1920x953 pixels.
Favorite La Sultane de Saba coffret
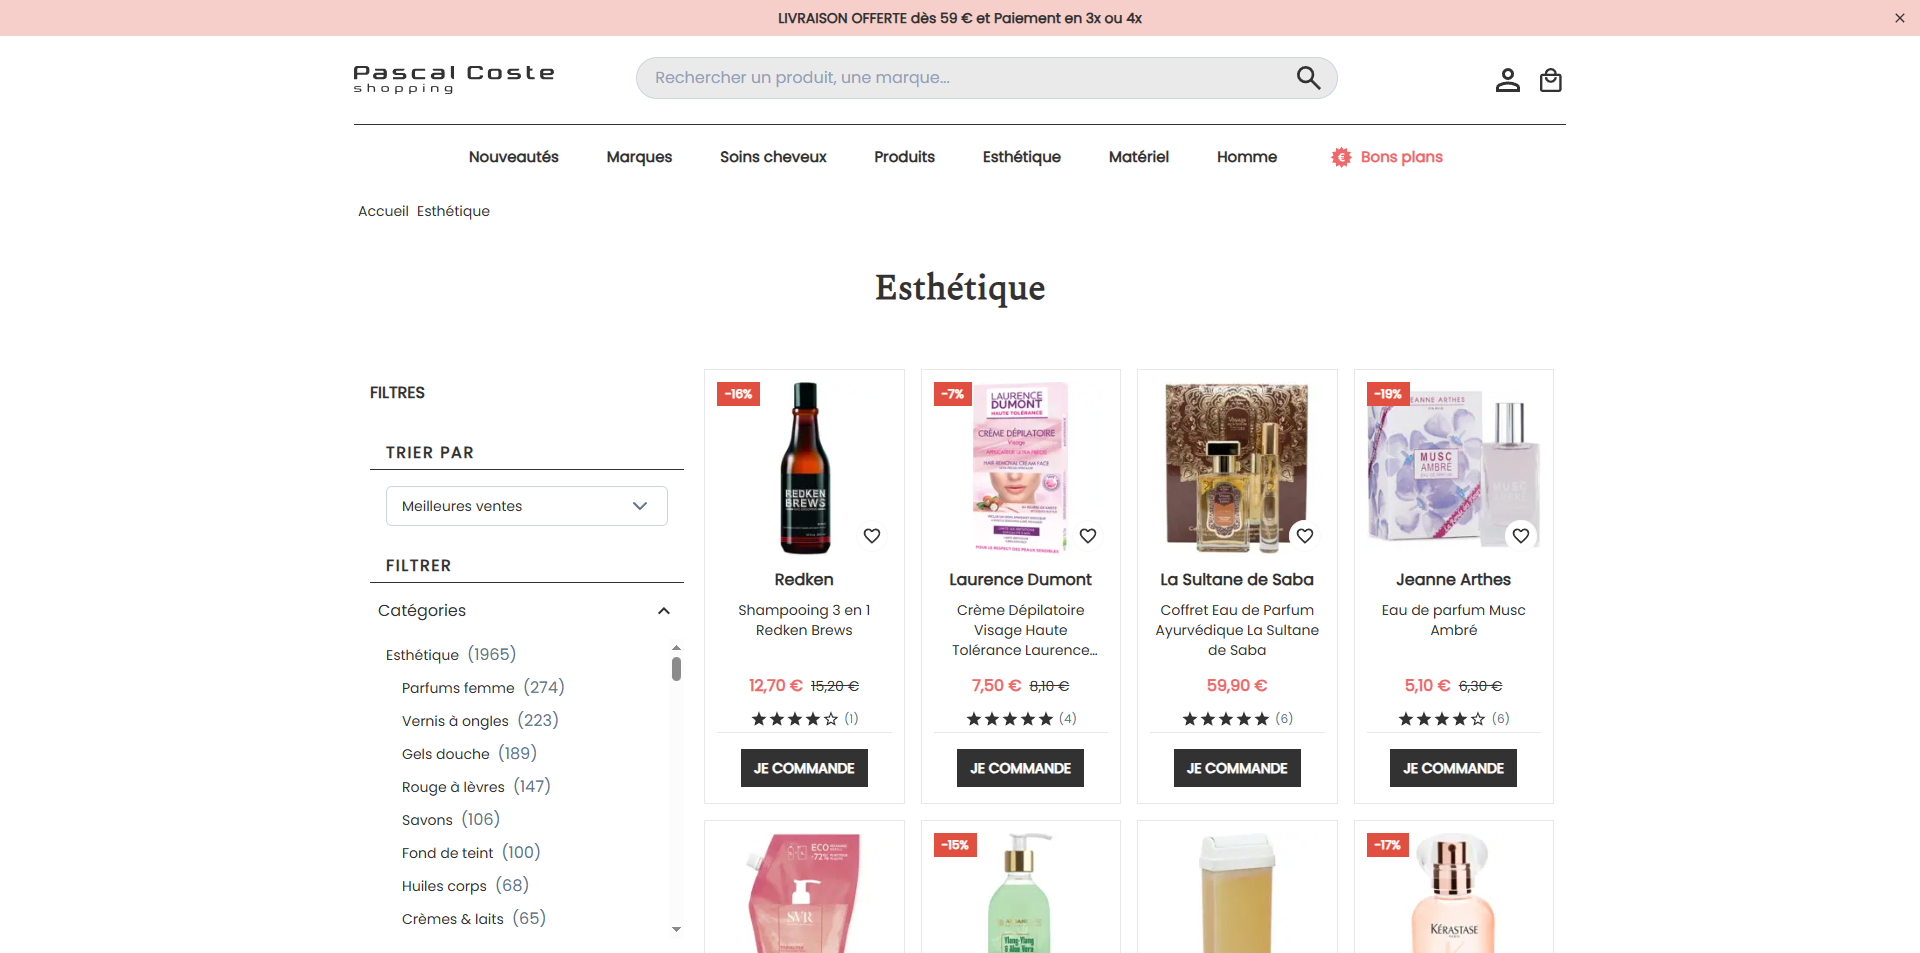point(1305,536)
